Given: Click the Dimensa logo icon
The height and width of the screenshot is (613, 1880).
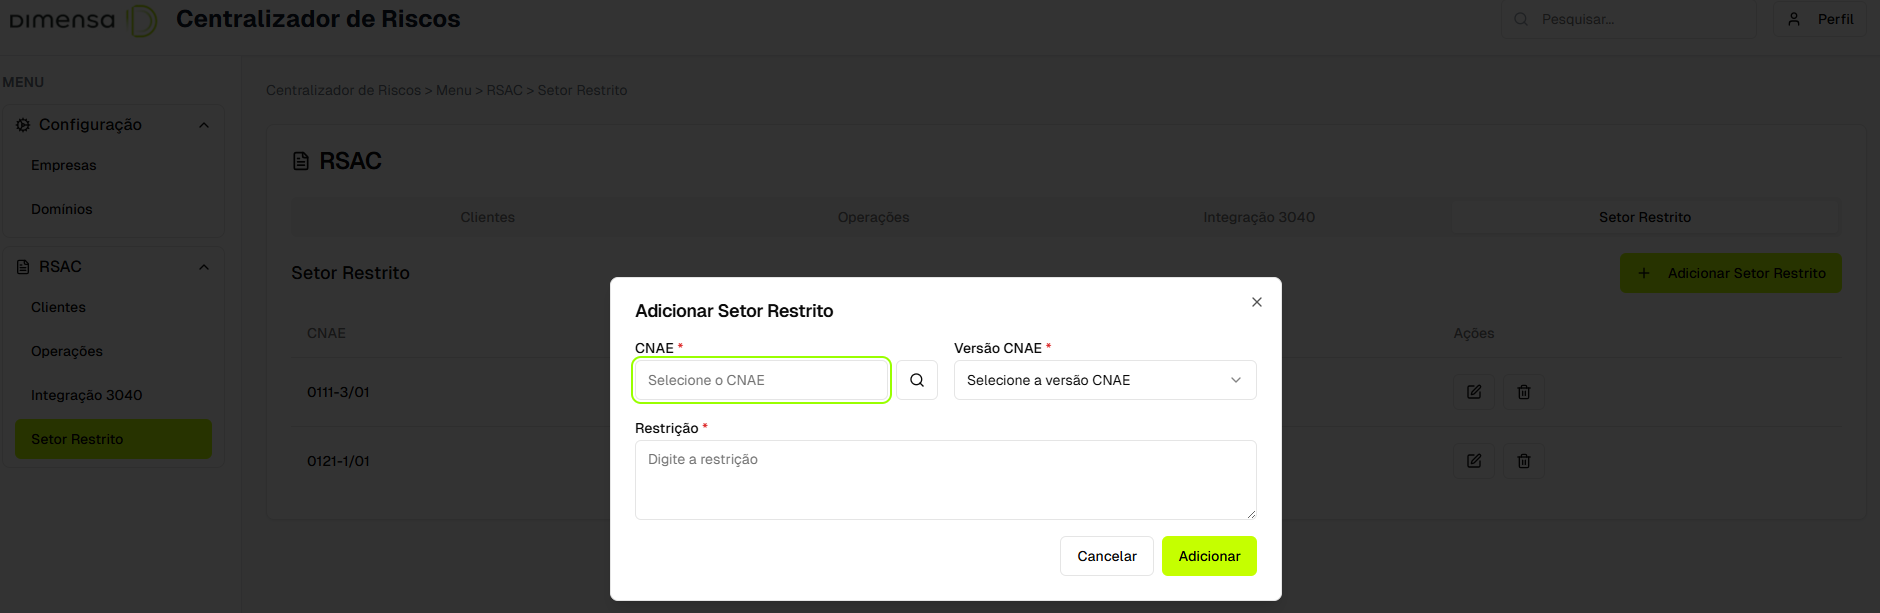Looking at the screenshot, I should click(x=142, y=20).
